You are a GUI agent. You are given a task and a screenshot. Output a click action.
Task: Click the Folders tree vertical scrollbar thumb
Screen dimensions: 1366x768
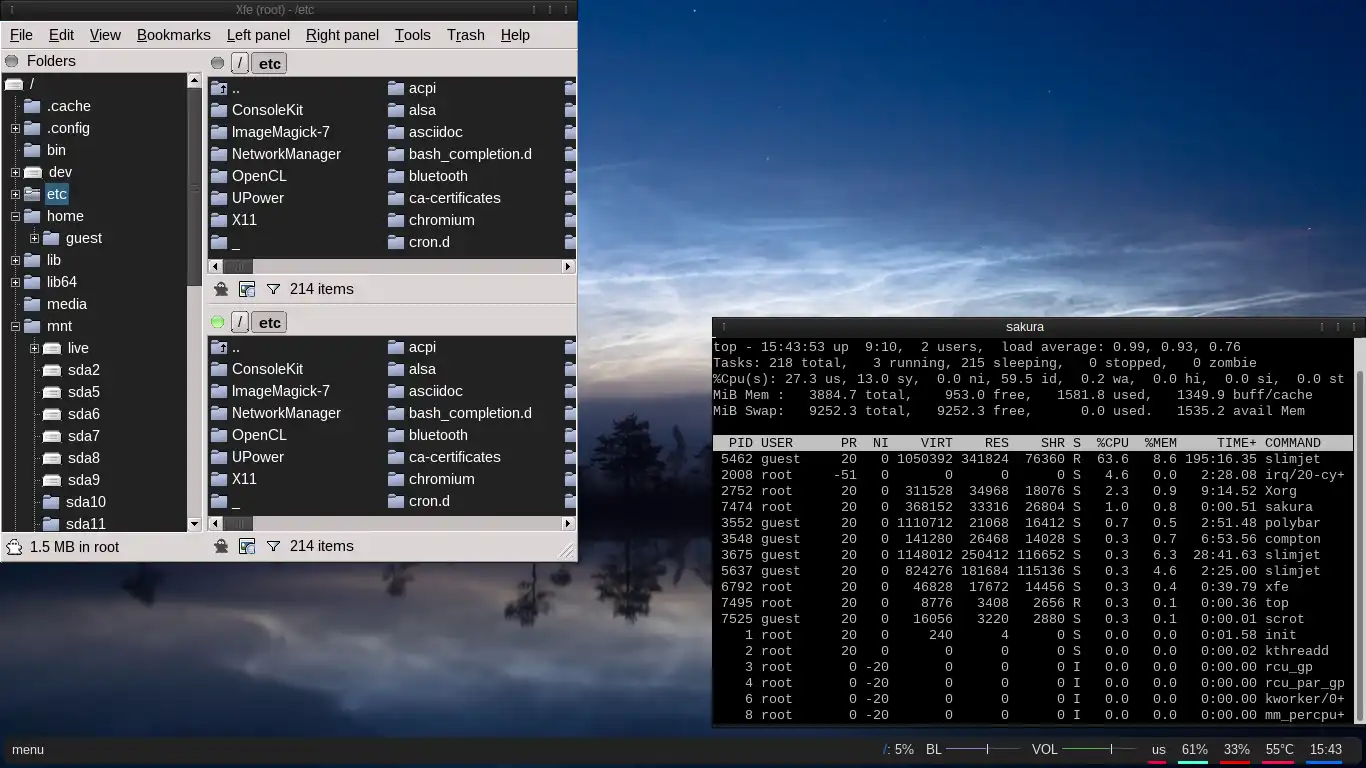[194, 188]
